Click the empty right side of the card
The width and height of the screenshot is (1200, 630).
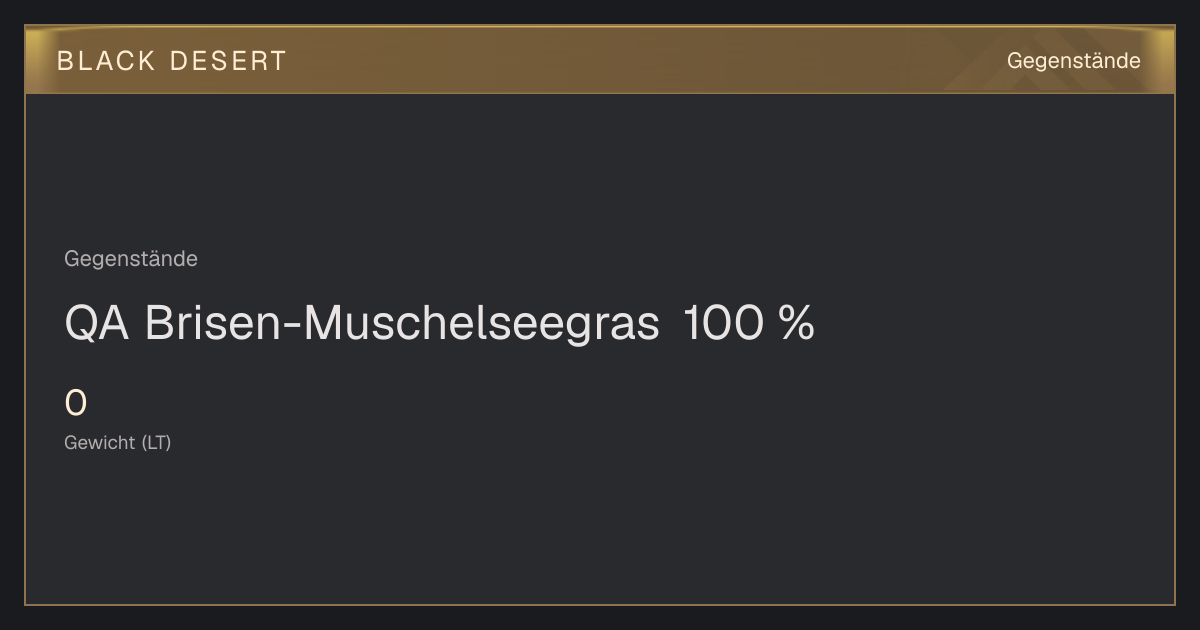1000,350
